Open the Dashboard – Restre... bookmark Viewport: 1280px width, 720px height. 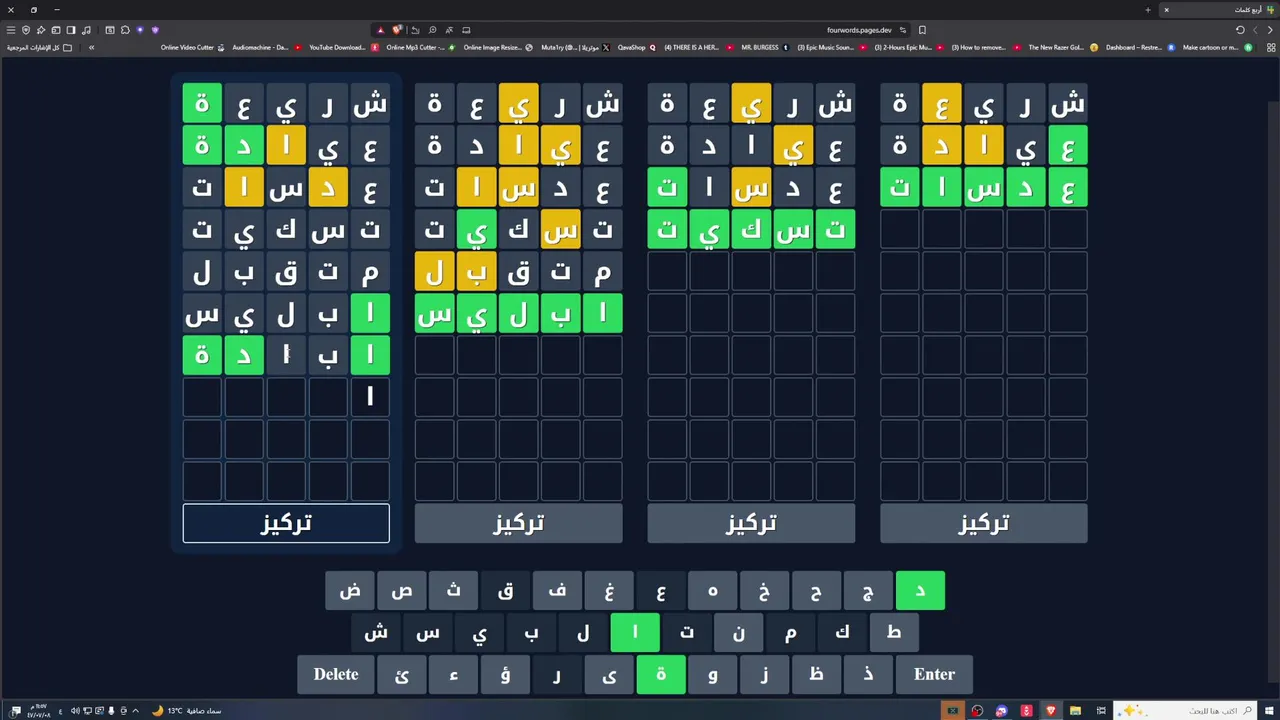click(1139, 47)
